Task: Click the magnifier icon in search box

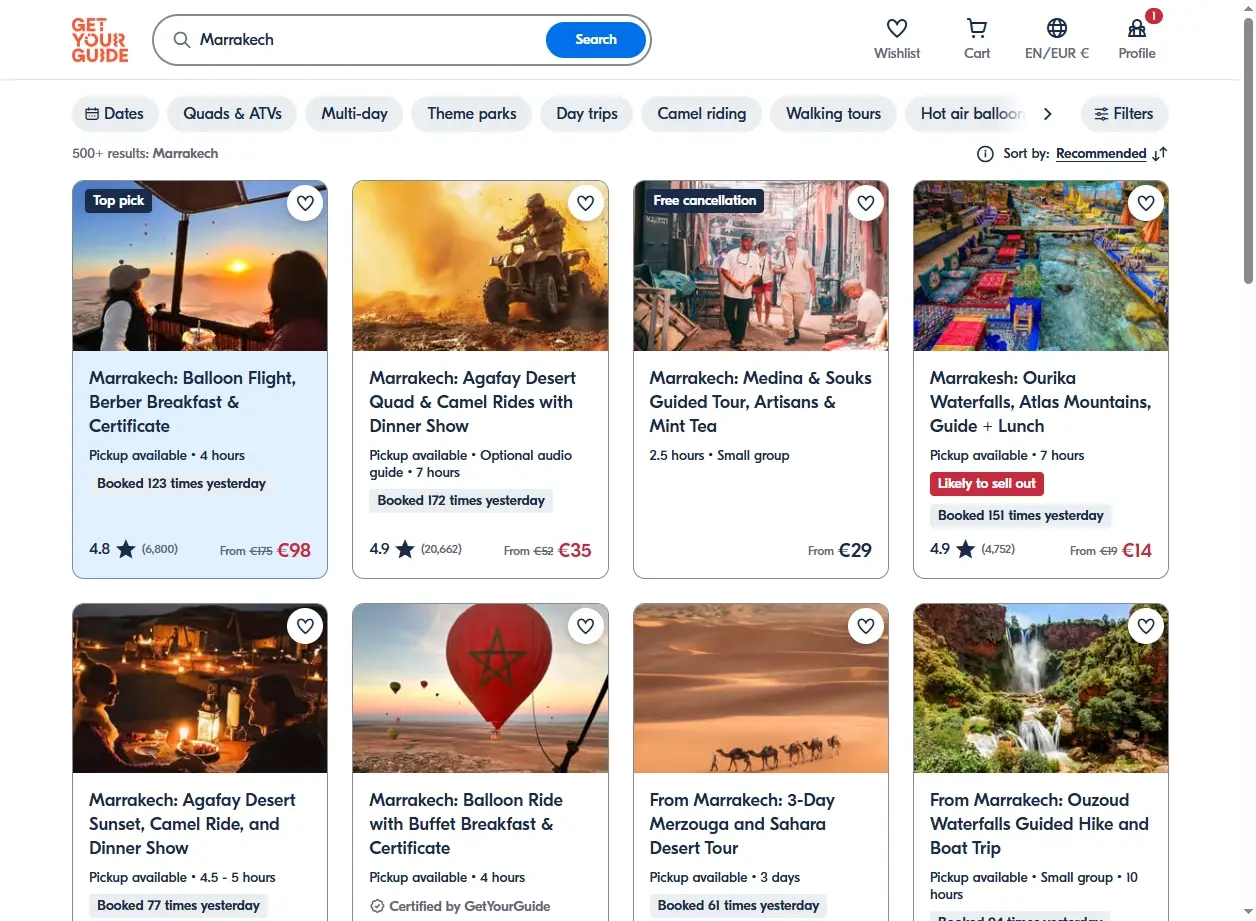Action: coord(182,40)
